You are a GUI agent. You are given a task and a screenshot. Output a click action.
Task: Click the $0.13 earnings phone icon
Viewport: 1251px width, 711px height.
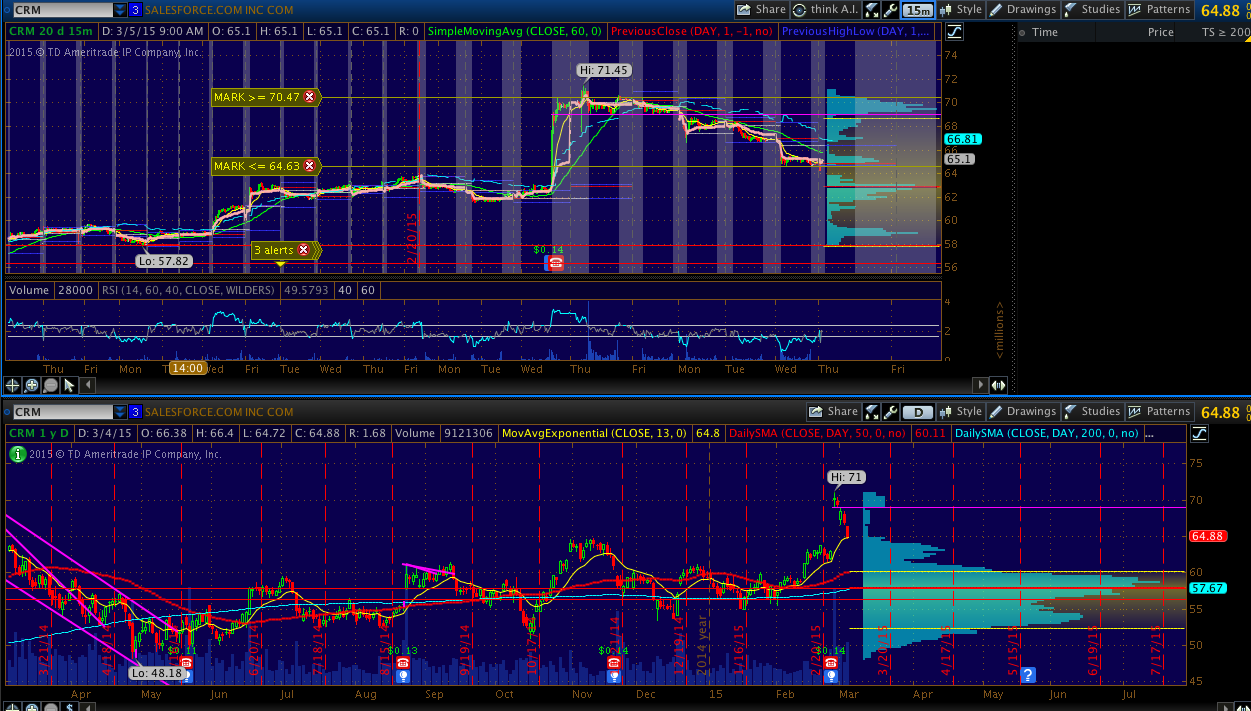coord(402,662)
